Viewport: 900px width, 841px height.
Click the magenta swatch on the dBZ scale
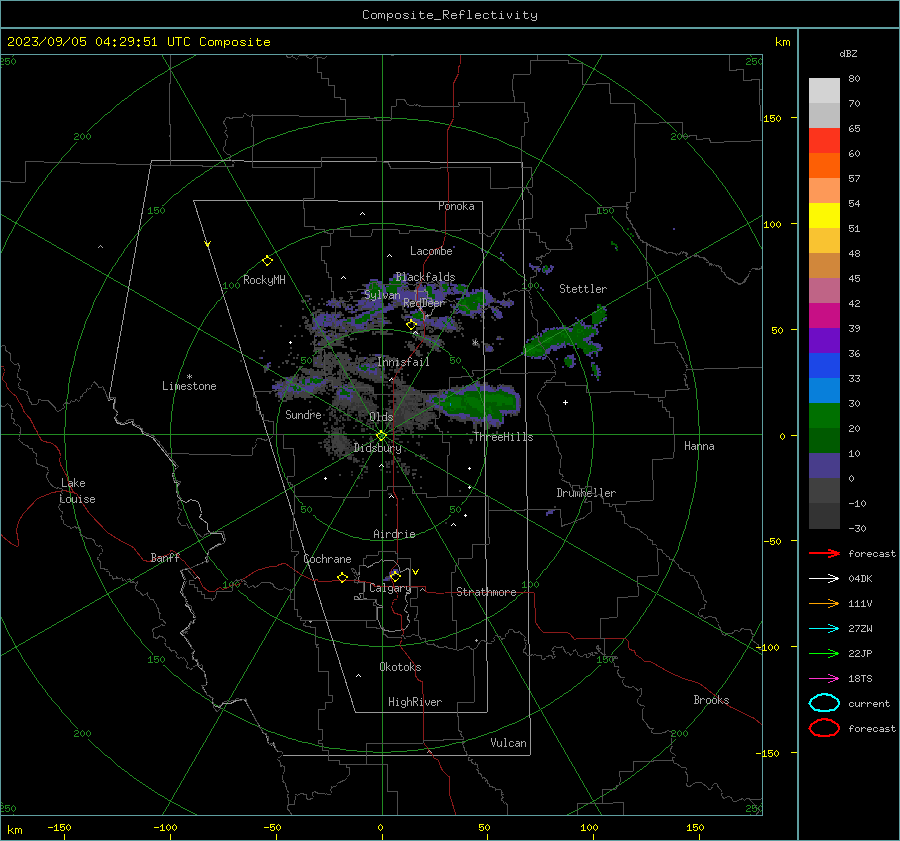click(824, 316)
